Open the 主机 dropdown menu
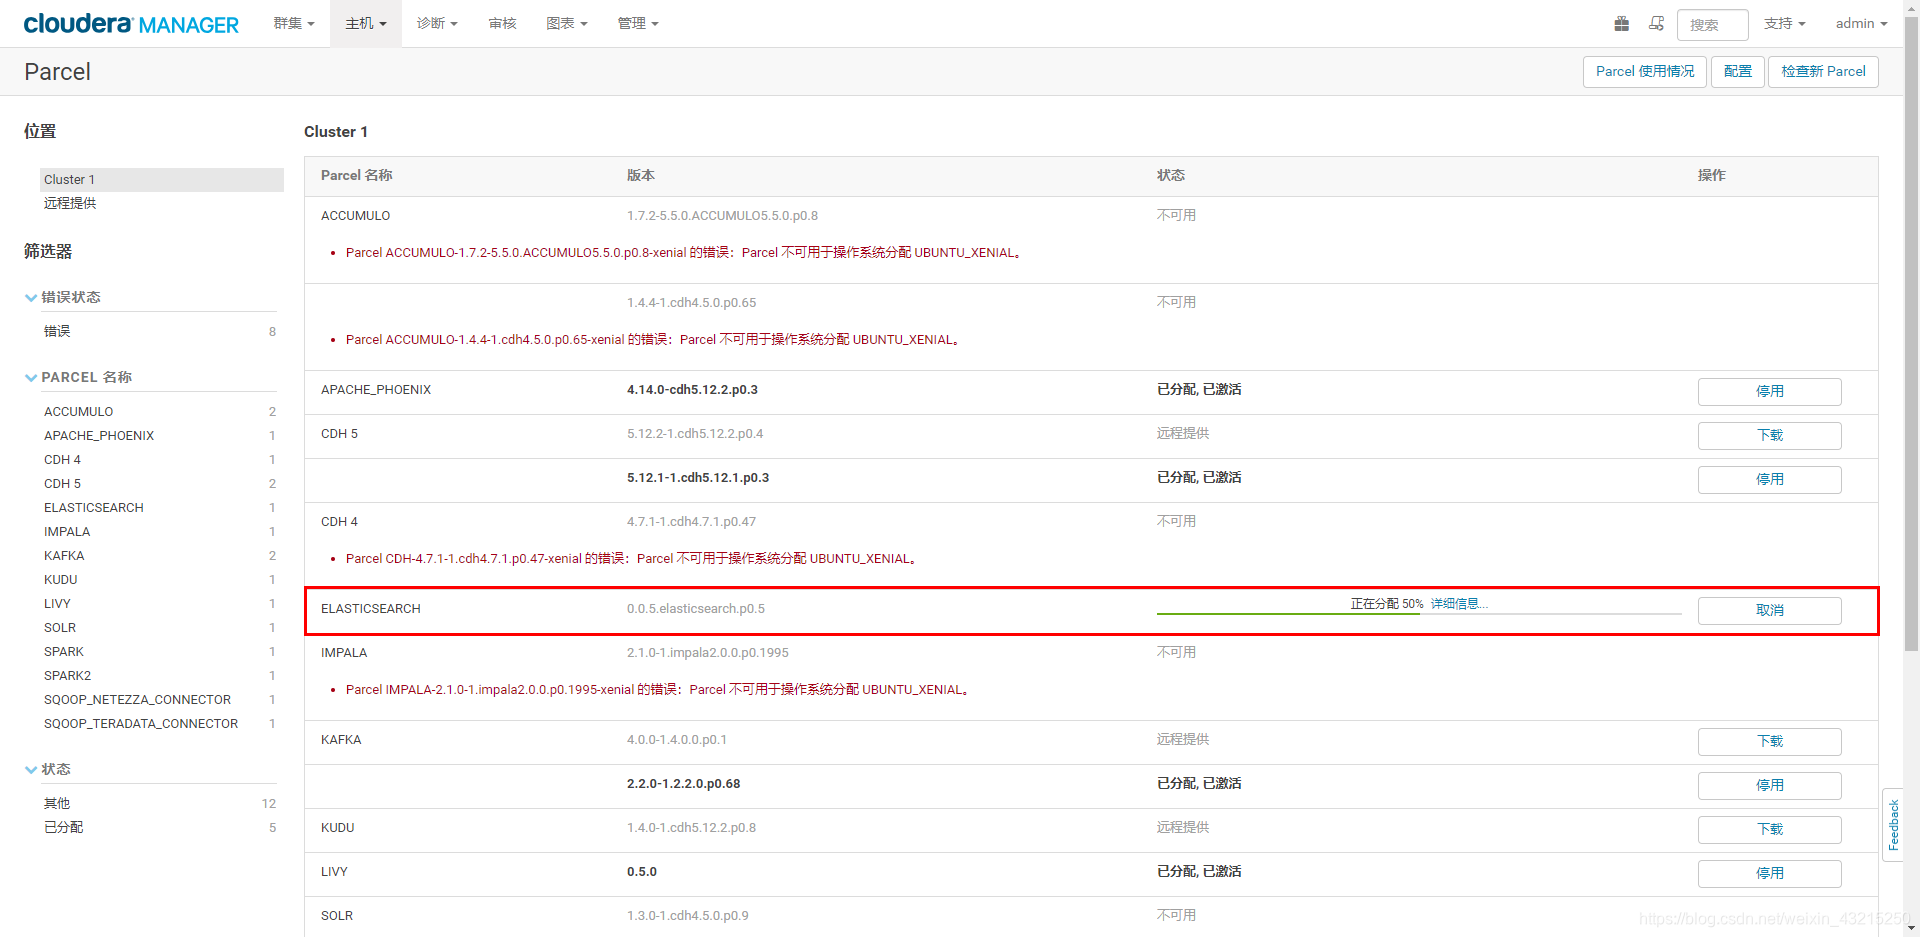This screenshot has width=1920, height=937. 366,23
